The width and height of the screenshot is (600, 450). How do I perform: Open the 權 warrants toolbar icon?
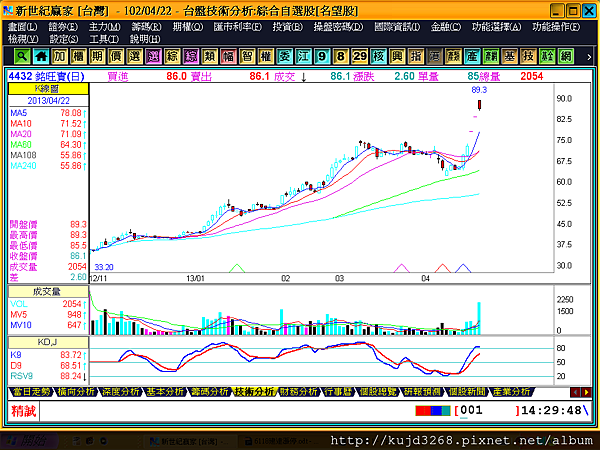pos(266,57)
